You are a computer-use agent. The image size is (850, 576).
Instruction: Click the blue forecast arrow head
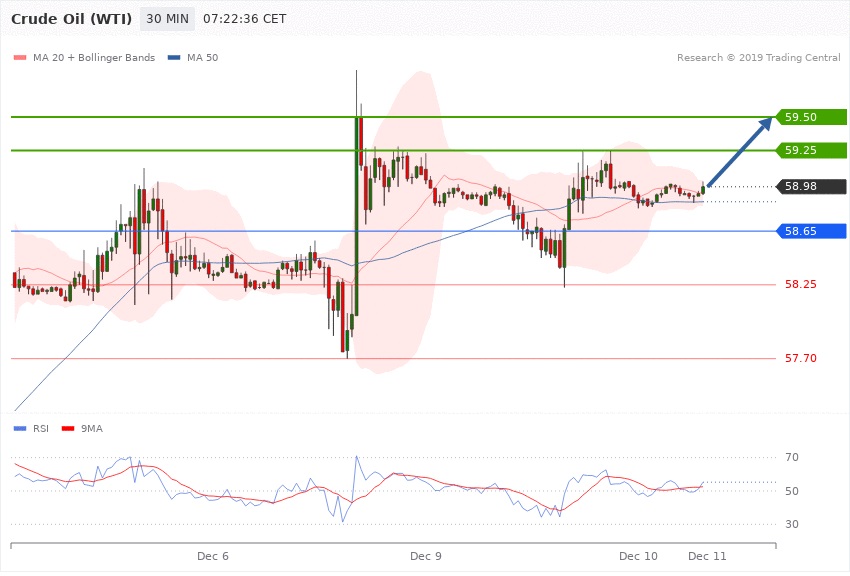[765, 122]
